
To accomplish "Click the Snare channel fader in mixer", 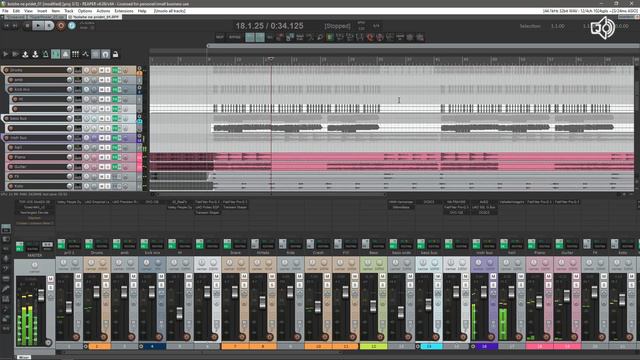I will click(x=235, y=292).
